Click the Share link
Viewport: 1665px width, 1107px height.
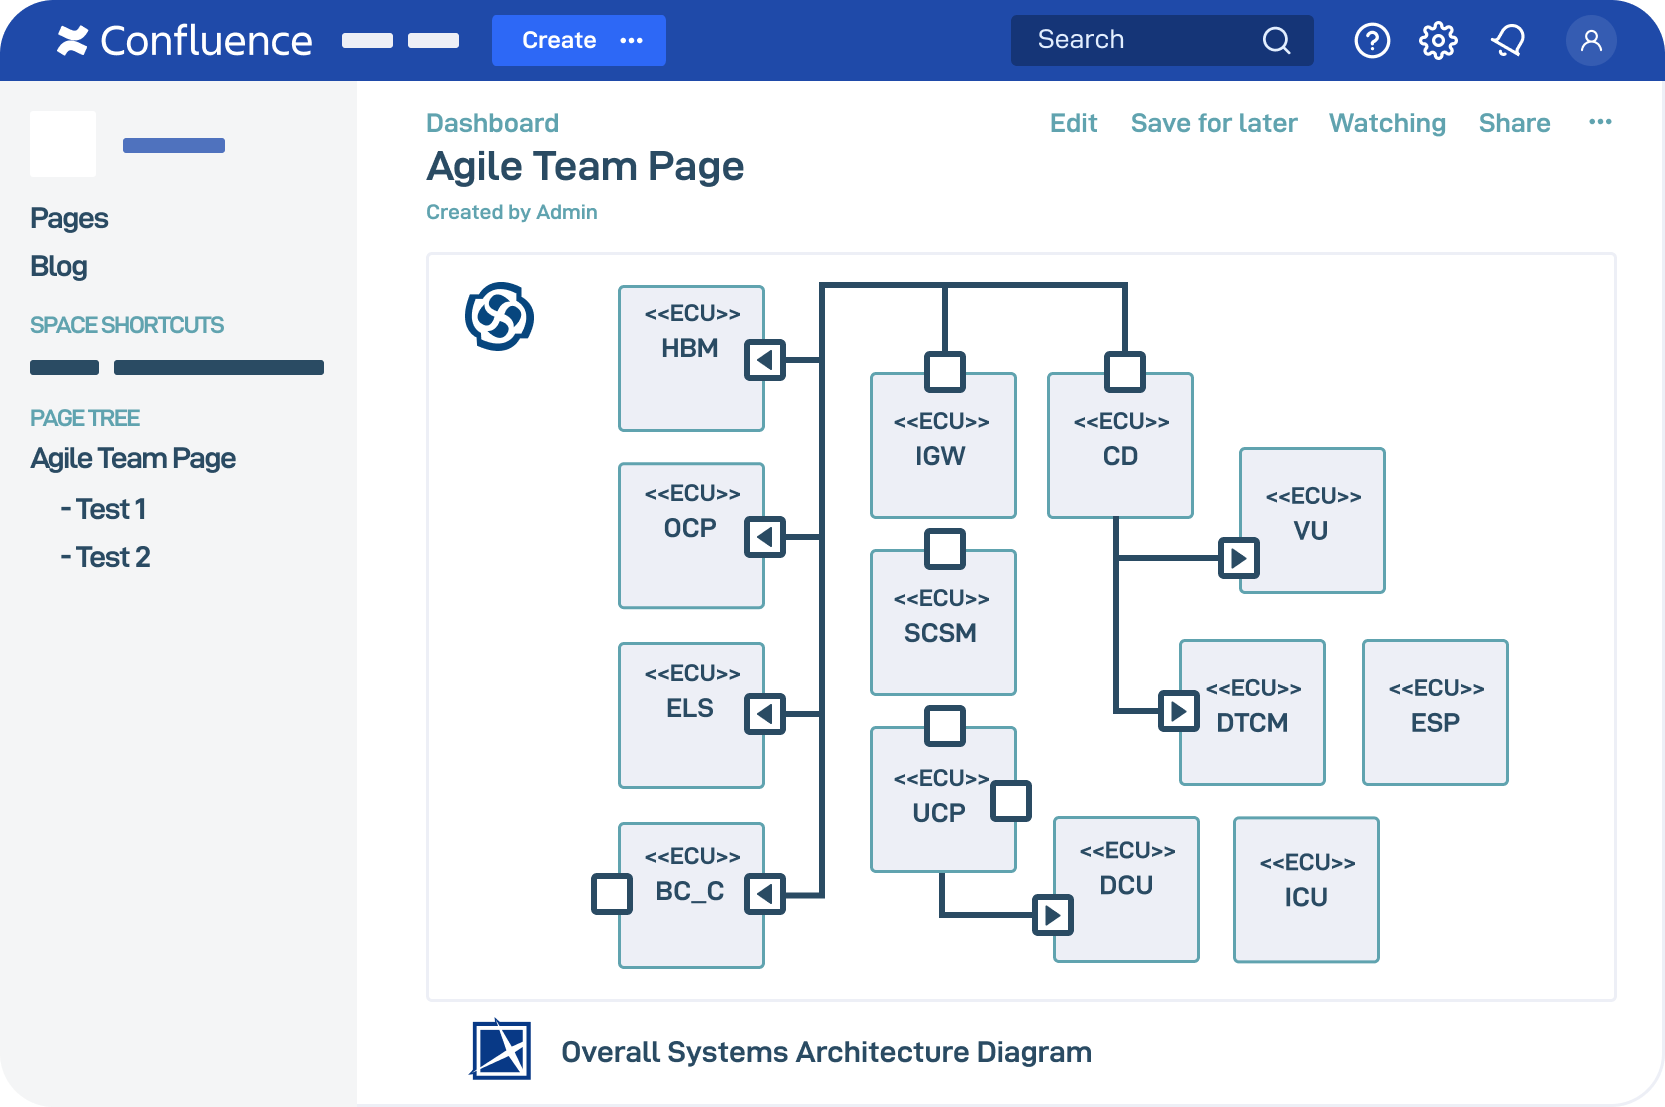point(1514,123)
